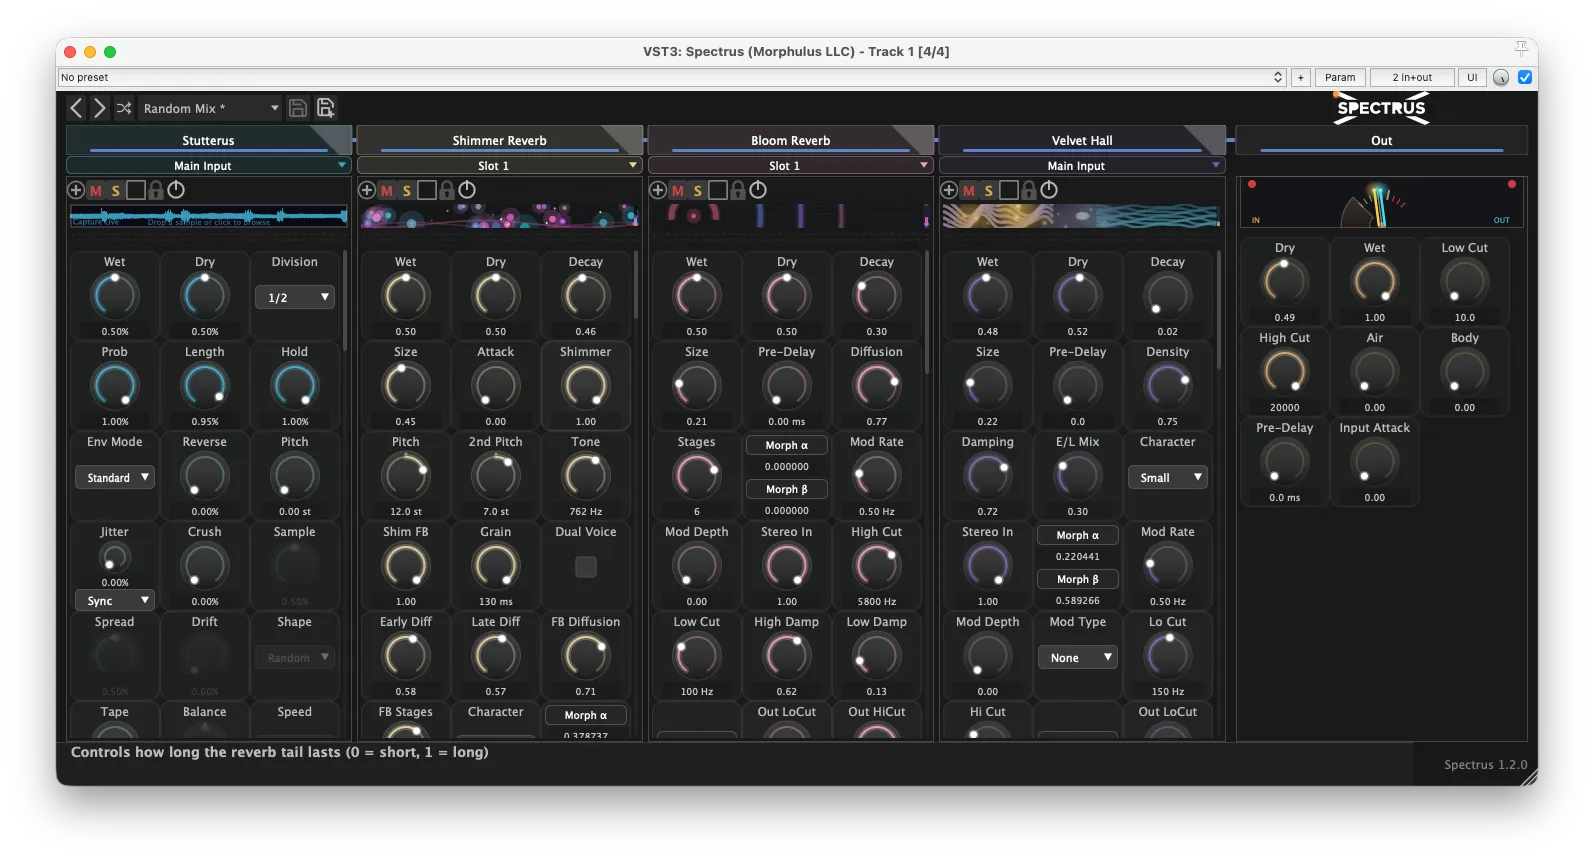Solo the Stutterus module with S
This screenshot has height=860, width=1594.
(x=116, y=191)
